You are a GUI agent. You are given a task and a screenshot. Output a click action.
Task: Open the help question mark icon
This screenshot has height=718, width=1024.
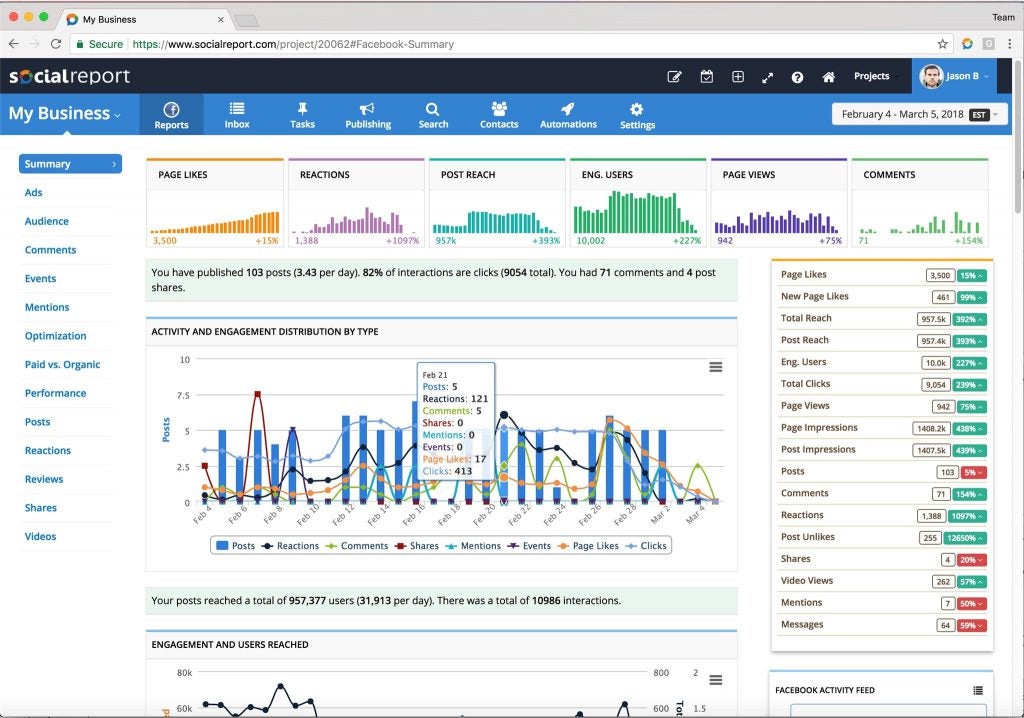pyautogui.click(x=797, y=76)
